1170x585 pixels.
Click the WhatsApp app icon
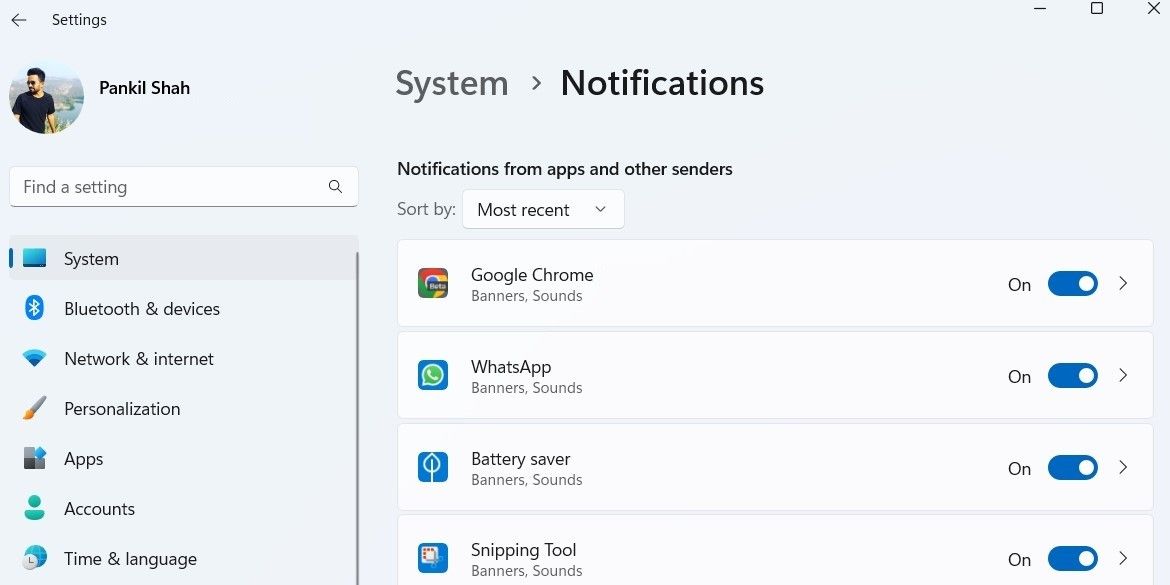pyautogui.click(x=432, y=375)
